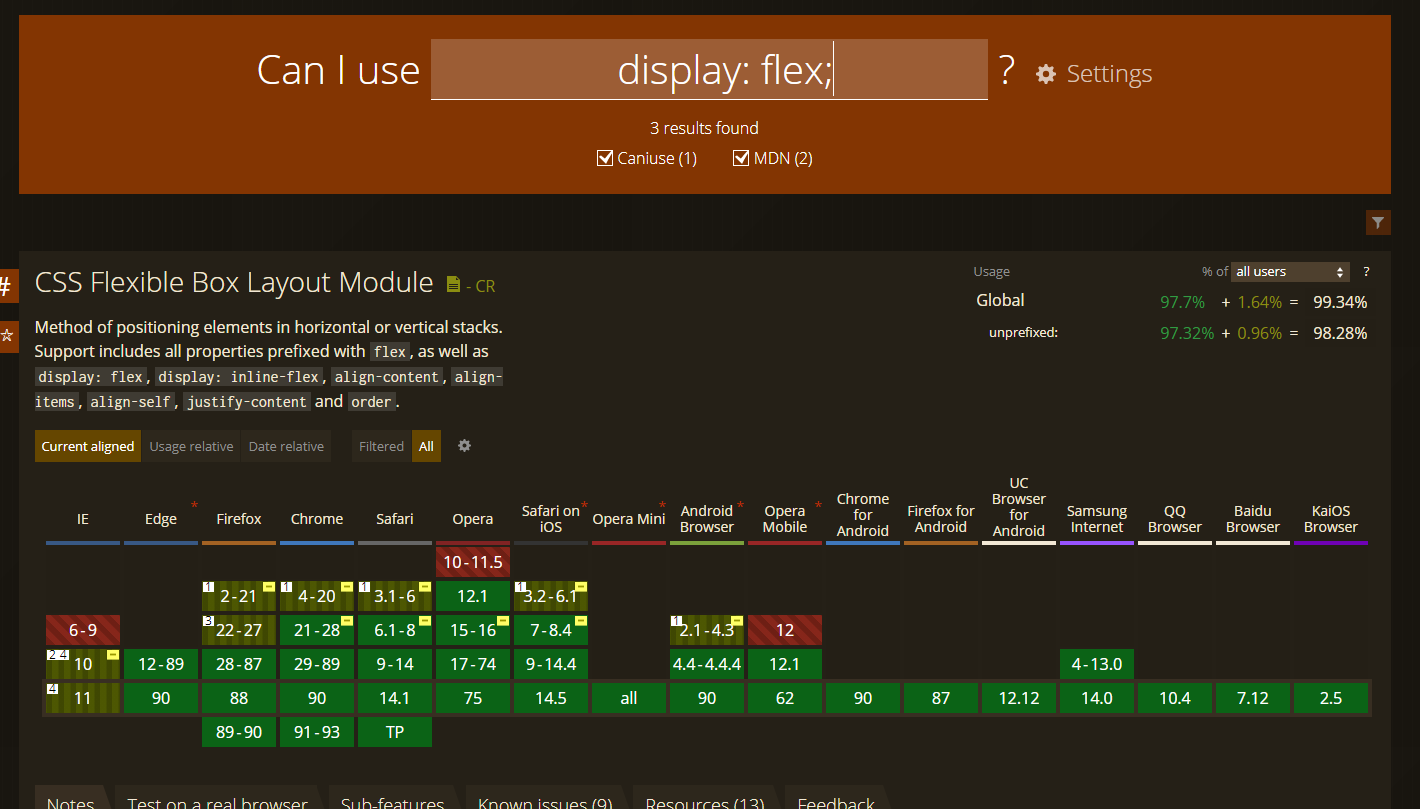Open the Resources (13) tab
Viewport: 1420px width, 809px height.
click(x=705, y=798)
